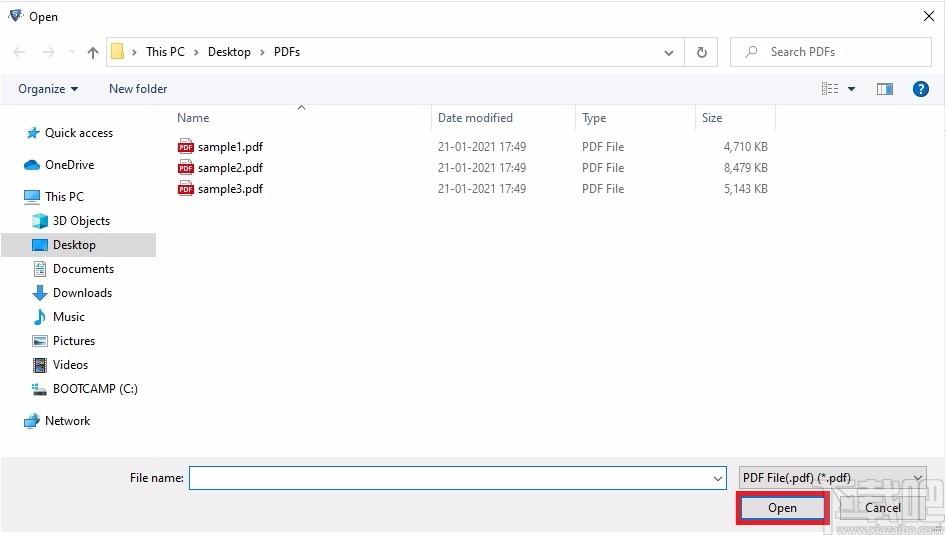Select Desktop in the navigation pane

pyautogui.click(x=79, y=245)
